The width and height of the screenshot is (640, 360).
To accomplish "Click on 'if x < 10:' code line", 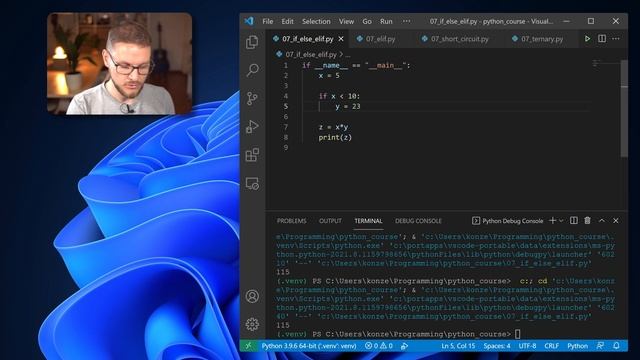I will [339, 96].
